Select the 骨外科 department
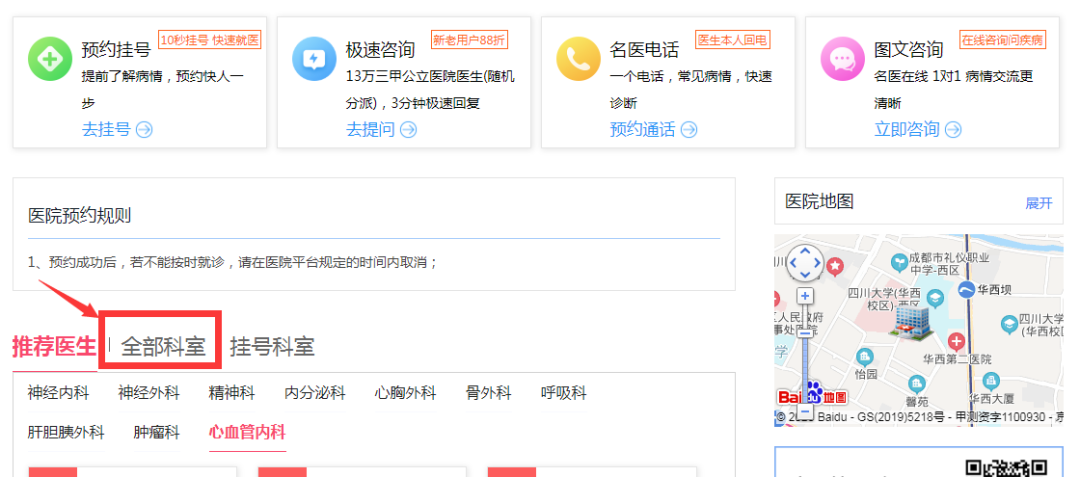This screenshot has height=477, width=1080. pos(488,394)
